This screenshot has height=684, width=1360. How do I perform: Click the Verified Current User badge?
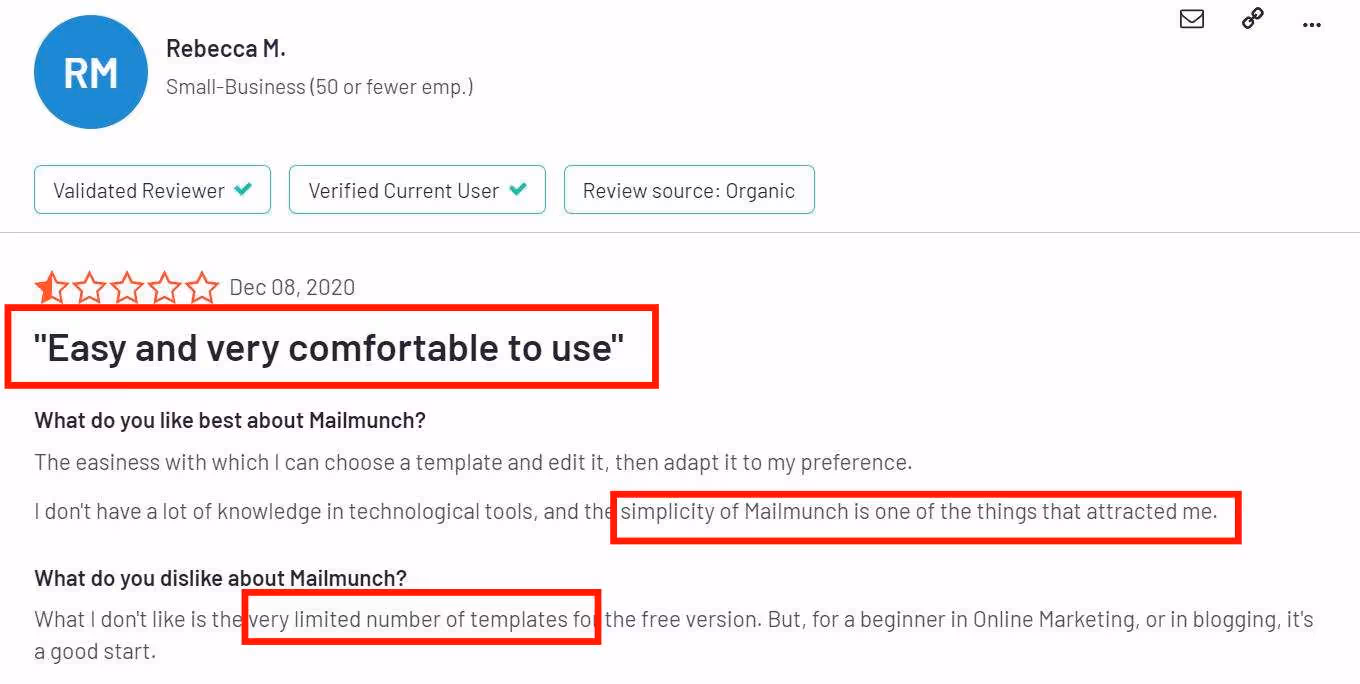(x=417, y=189)
